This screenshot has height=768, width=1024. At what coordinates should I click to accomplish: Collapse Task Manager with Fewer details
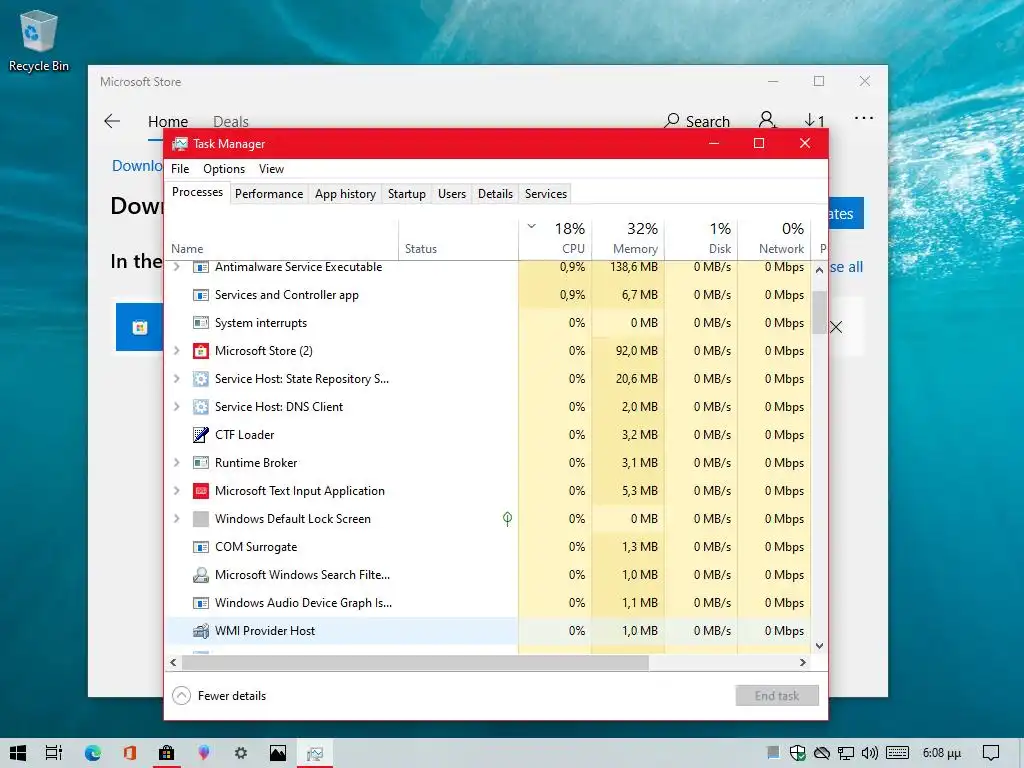219,696
